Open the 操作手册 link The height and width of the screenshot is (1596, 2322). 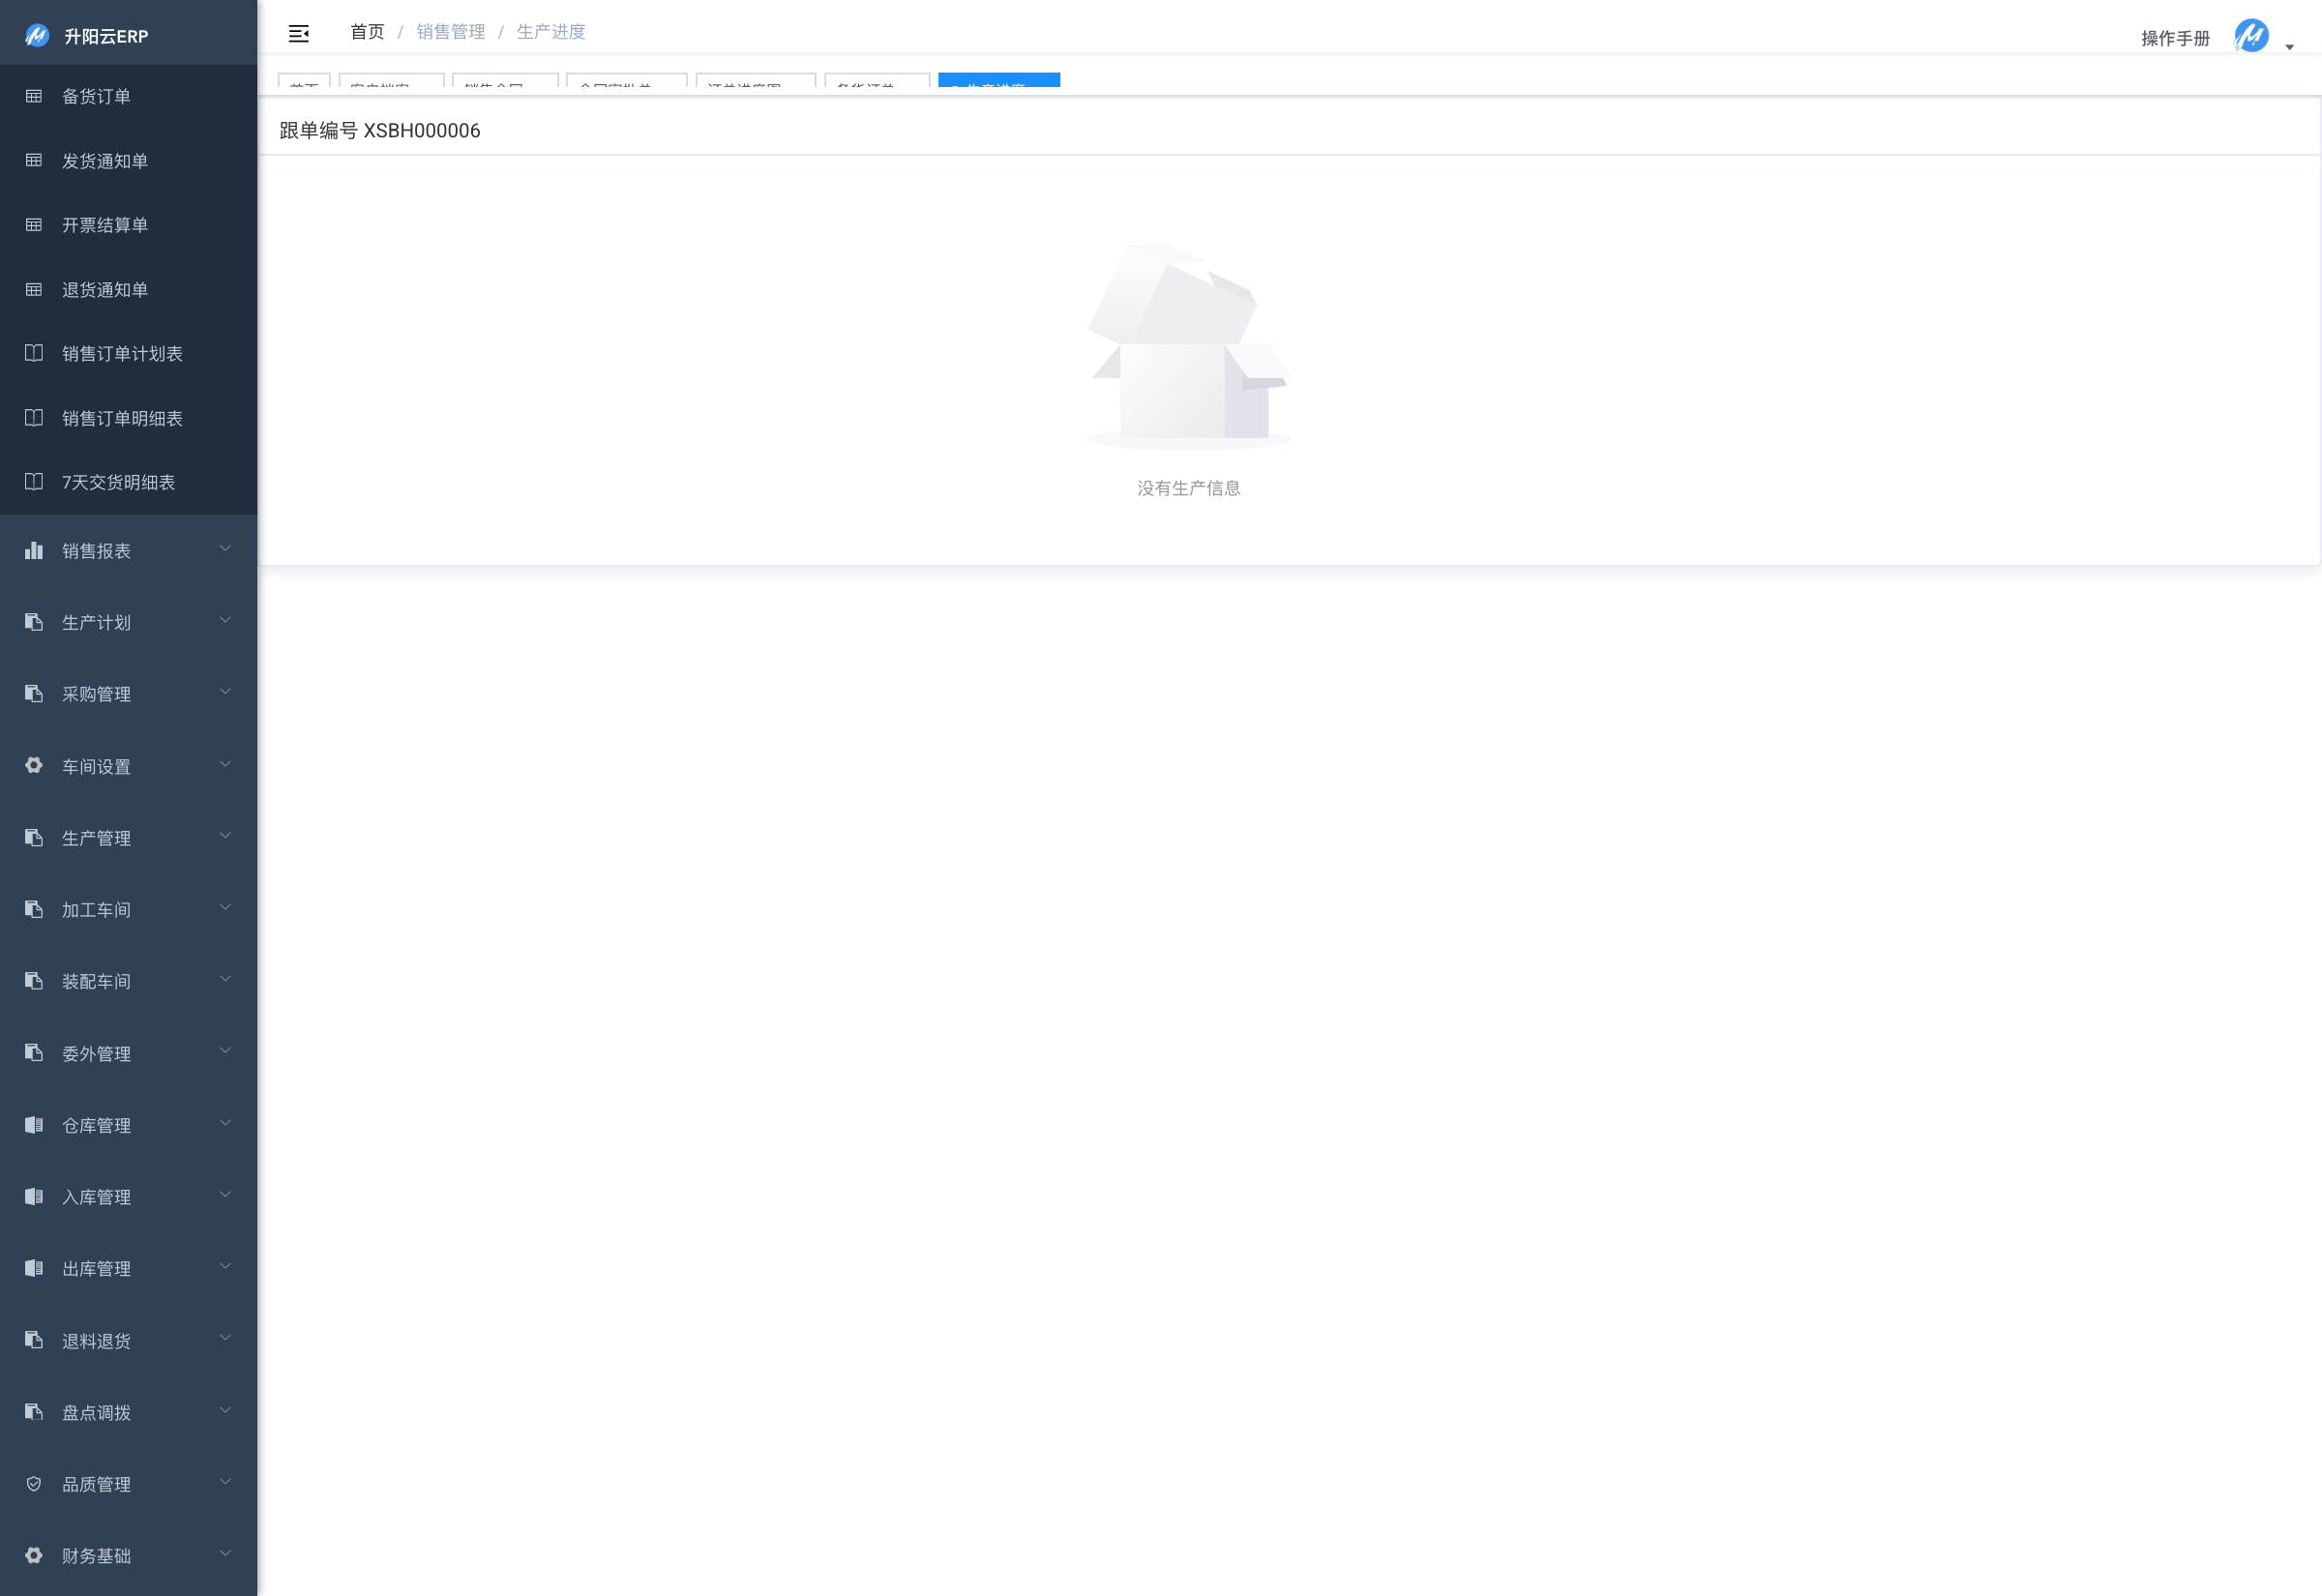[x=2174, y=38]
